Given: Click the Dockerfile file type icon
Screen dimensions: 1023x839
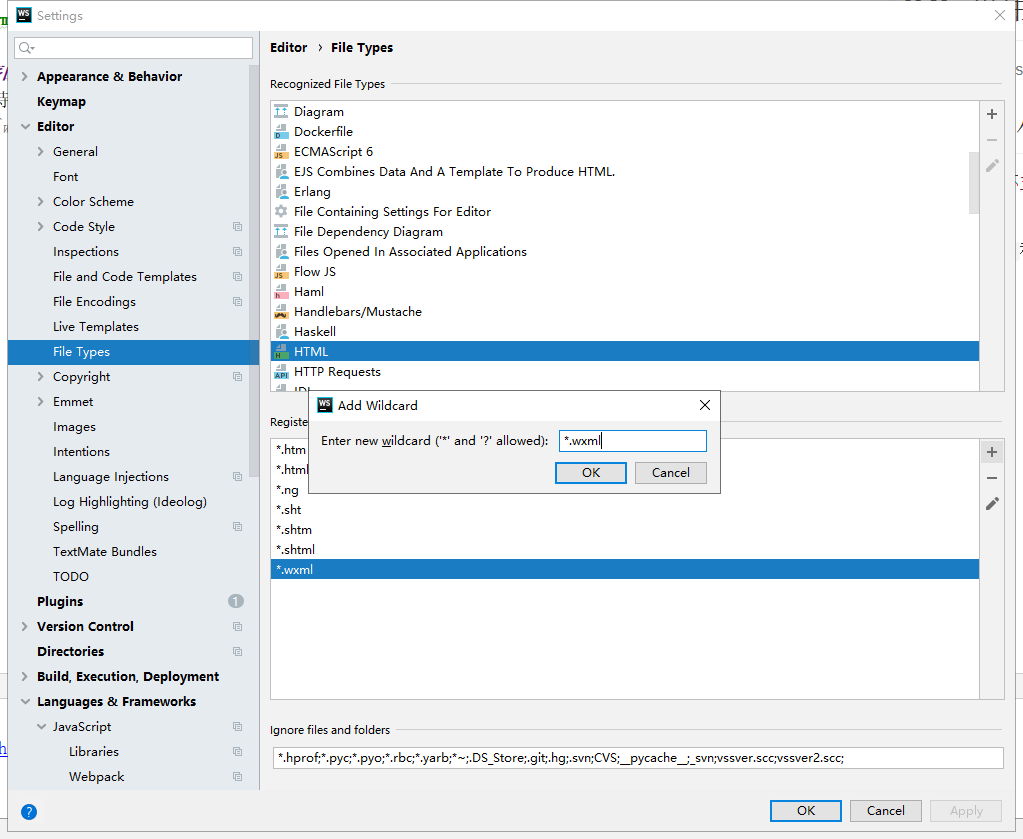Looking at the screenshot, I should coord(281,132).
